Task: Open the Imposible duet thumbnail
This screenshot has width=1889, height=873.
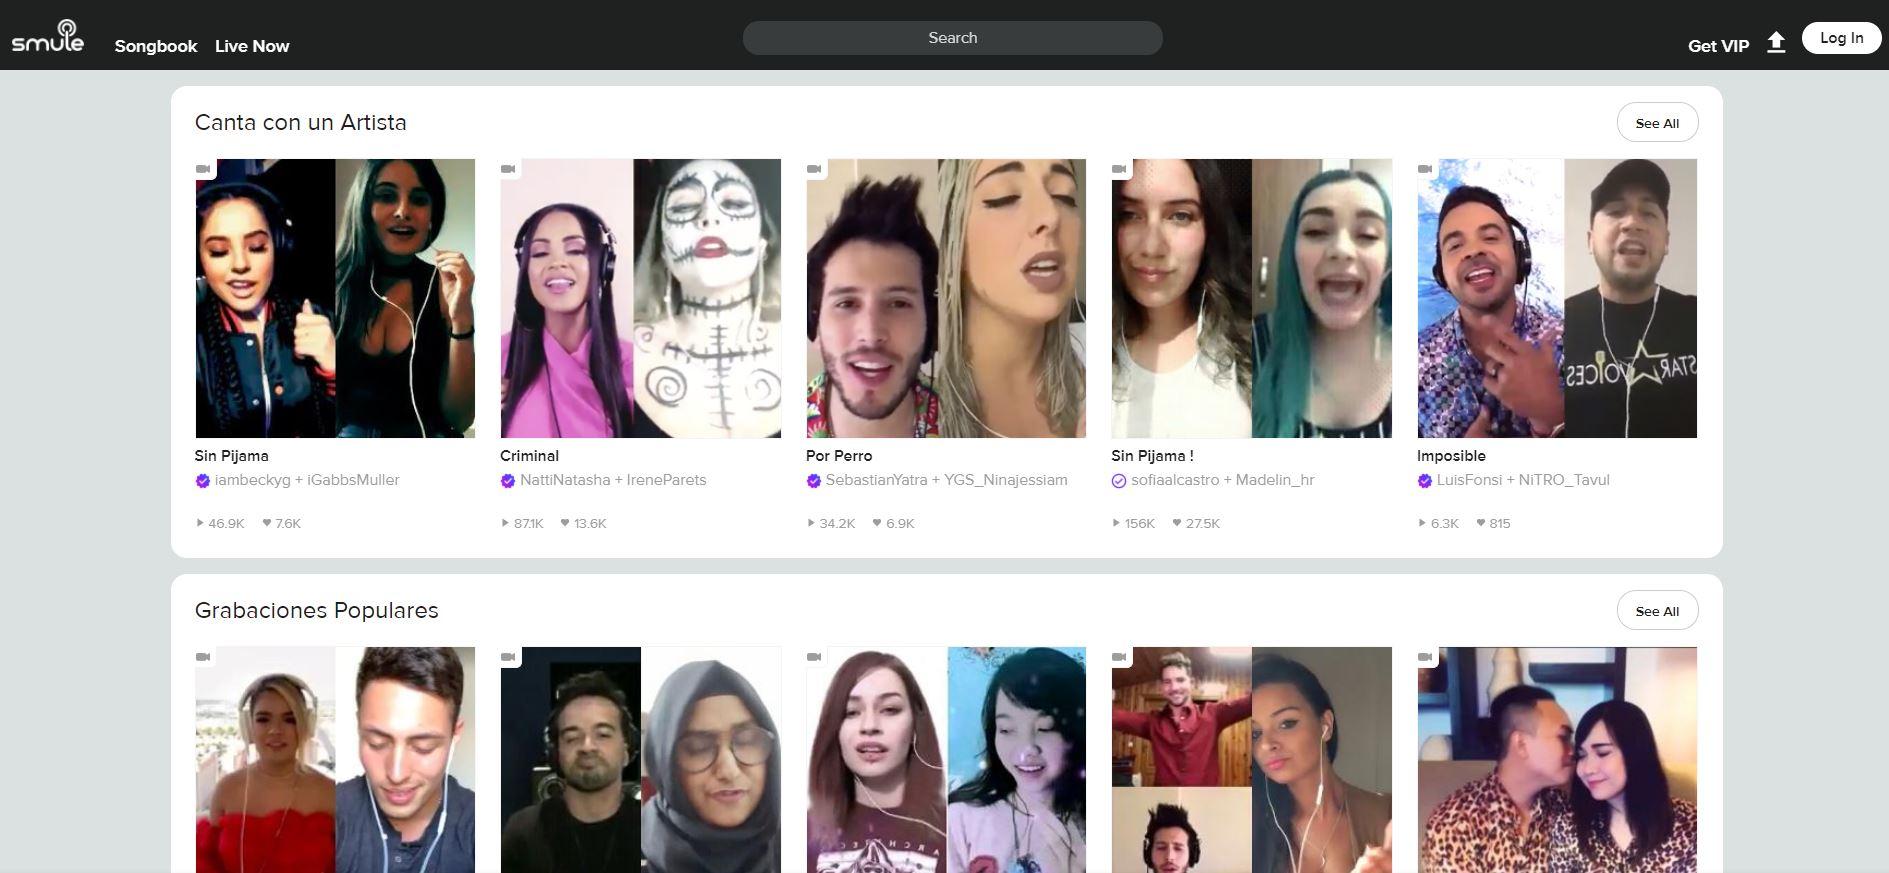Action: click(1557, 298)
